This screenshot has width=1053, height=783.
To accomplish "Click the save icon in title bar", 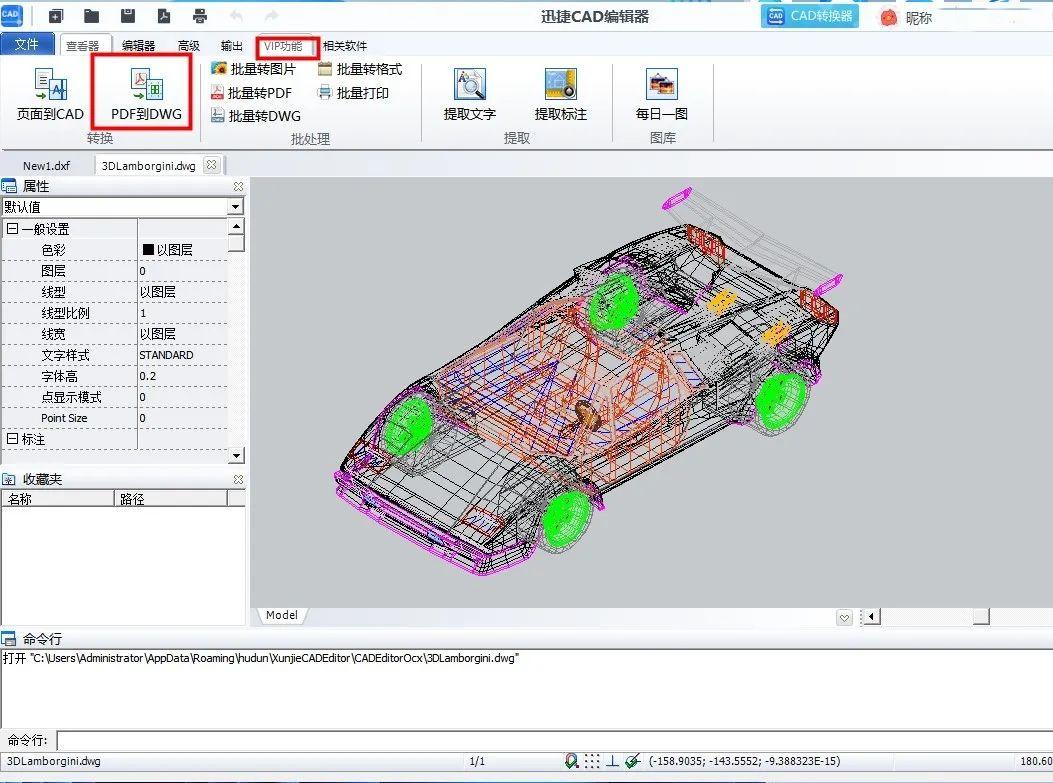I will coord(128,16).
